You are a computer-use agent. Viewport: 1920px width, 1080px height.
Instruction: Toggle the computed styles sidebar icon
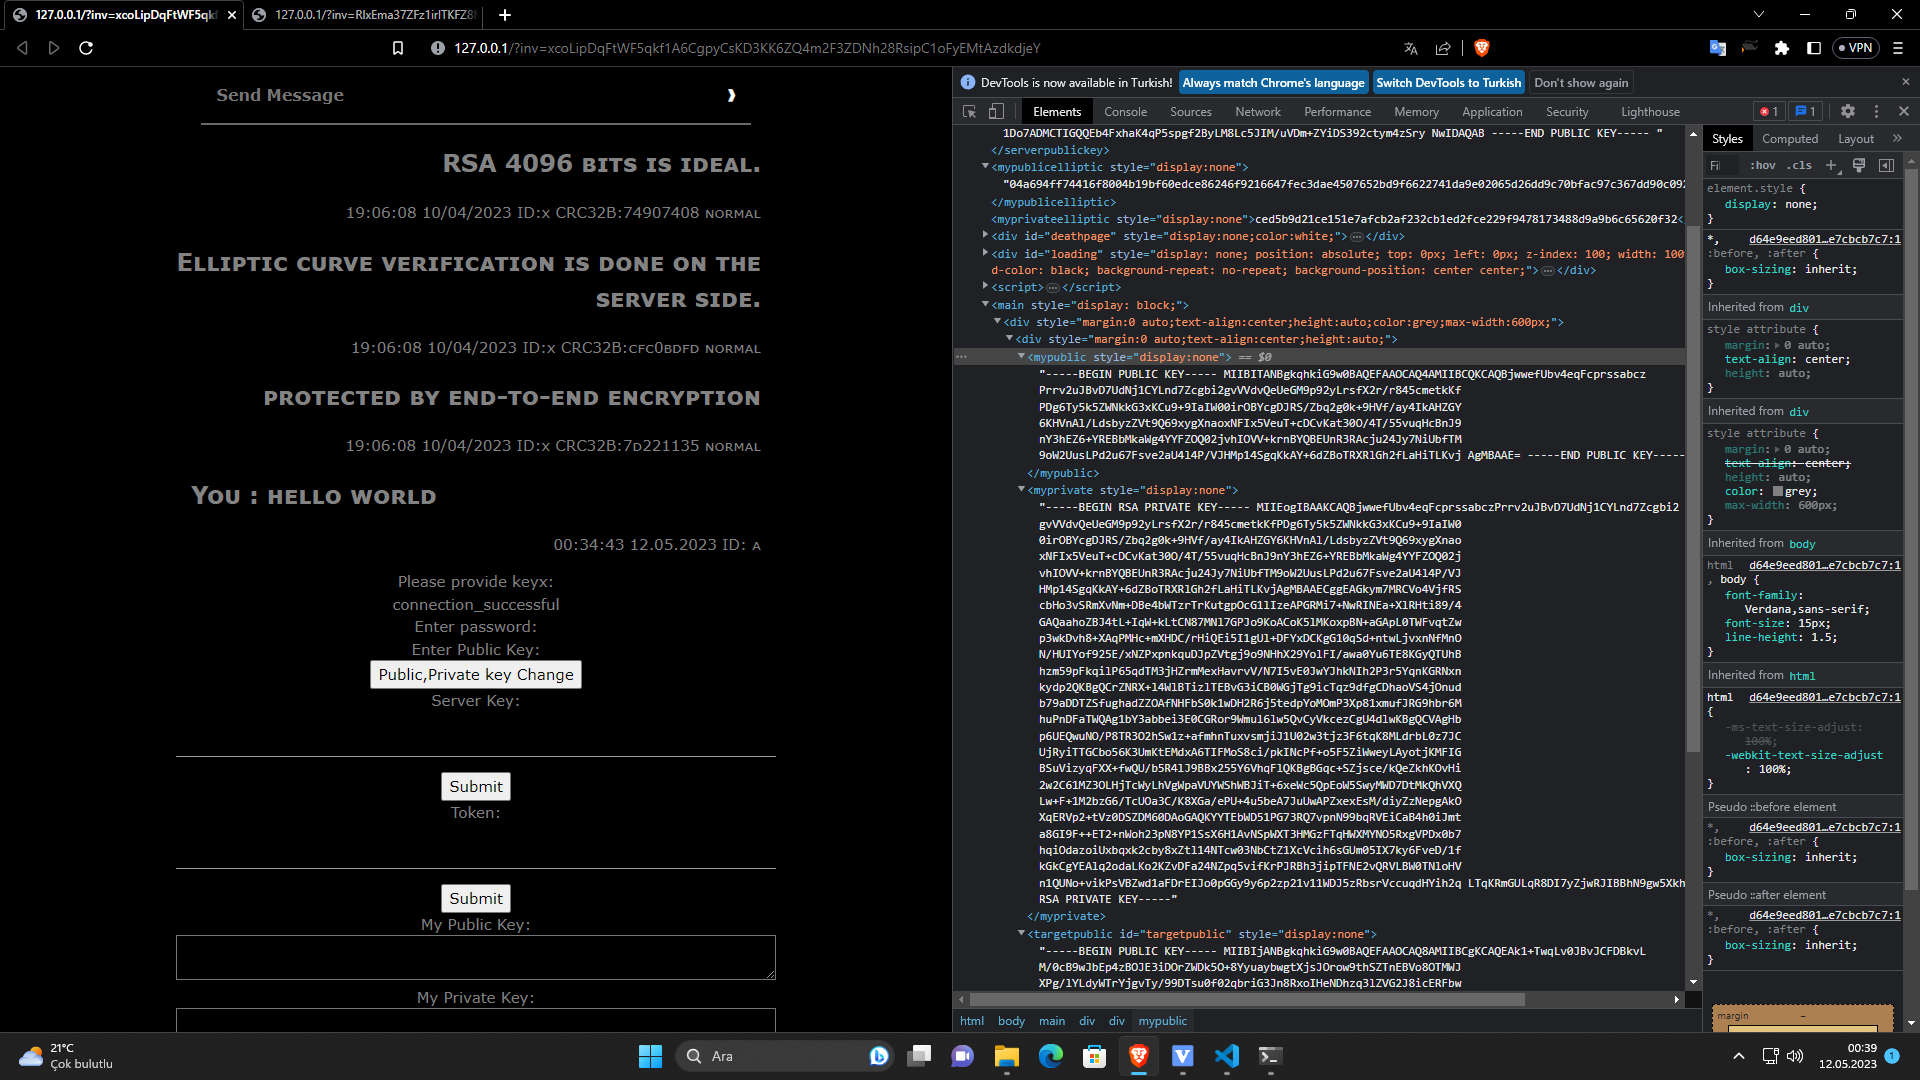point(1886,166)
